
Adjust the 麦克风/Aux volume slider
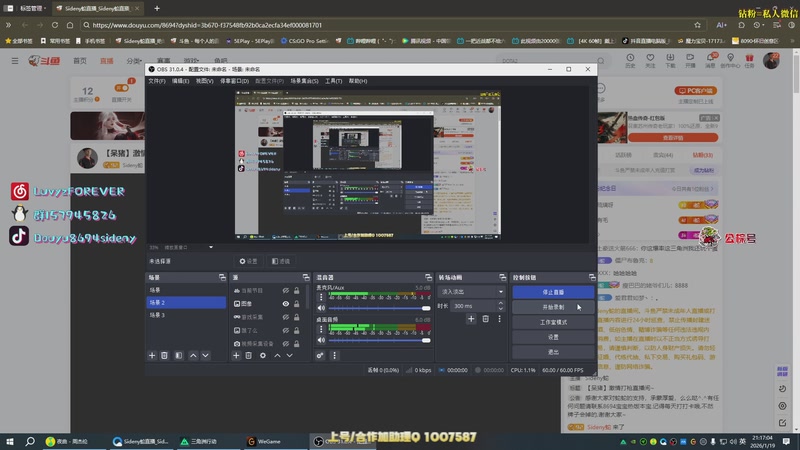pos(379,308)
